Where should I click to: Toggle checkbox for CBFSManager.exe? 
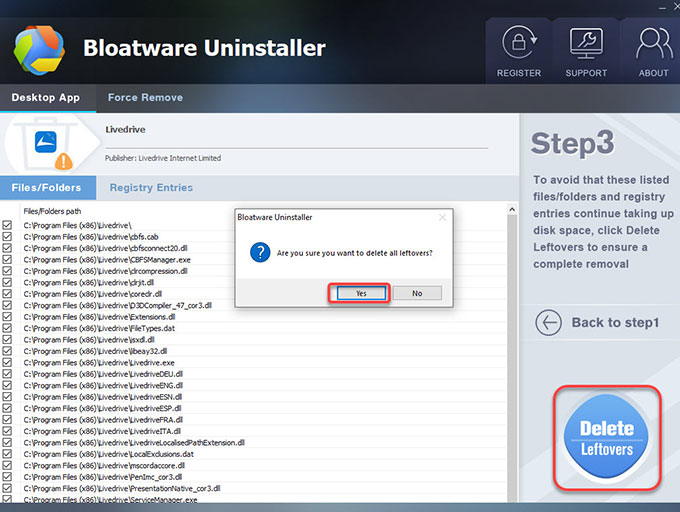click(x=7, y=259)
